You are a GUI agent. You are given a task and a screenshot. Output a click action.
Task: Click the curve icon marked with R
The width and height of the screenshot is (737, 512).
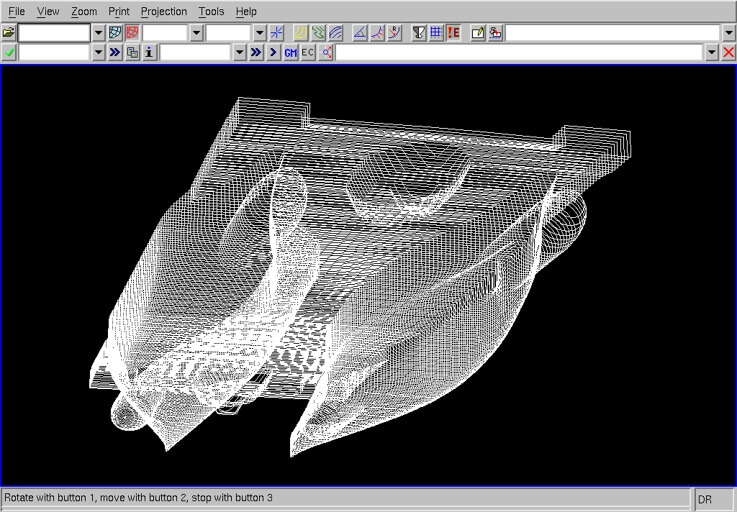click(395, 33)
